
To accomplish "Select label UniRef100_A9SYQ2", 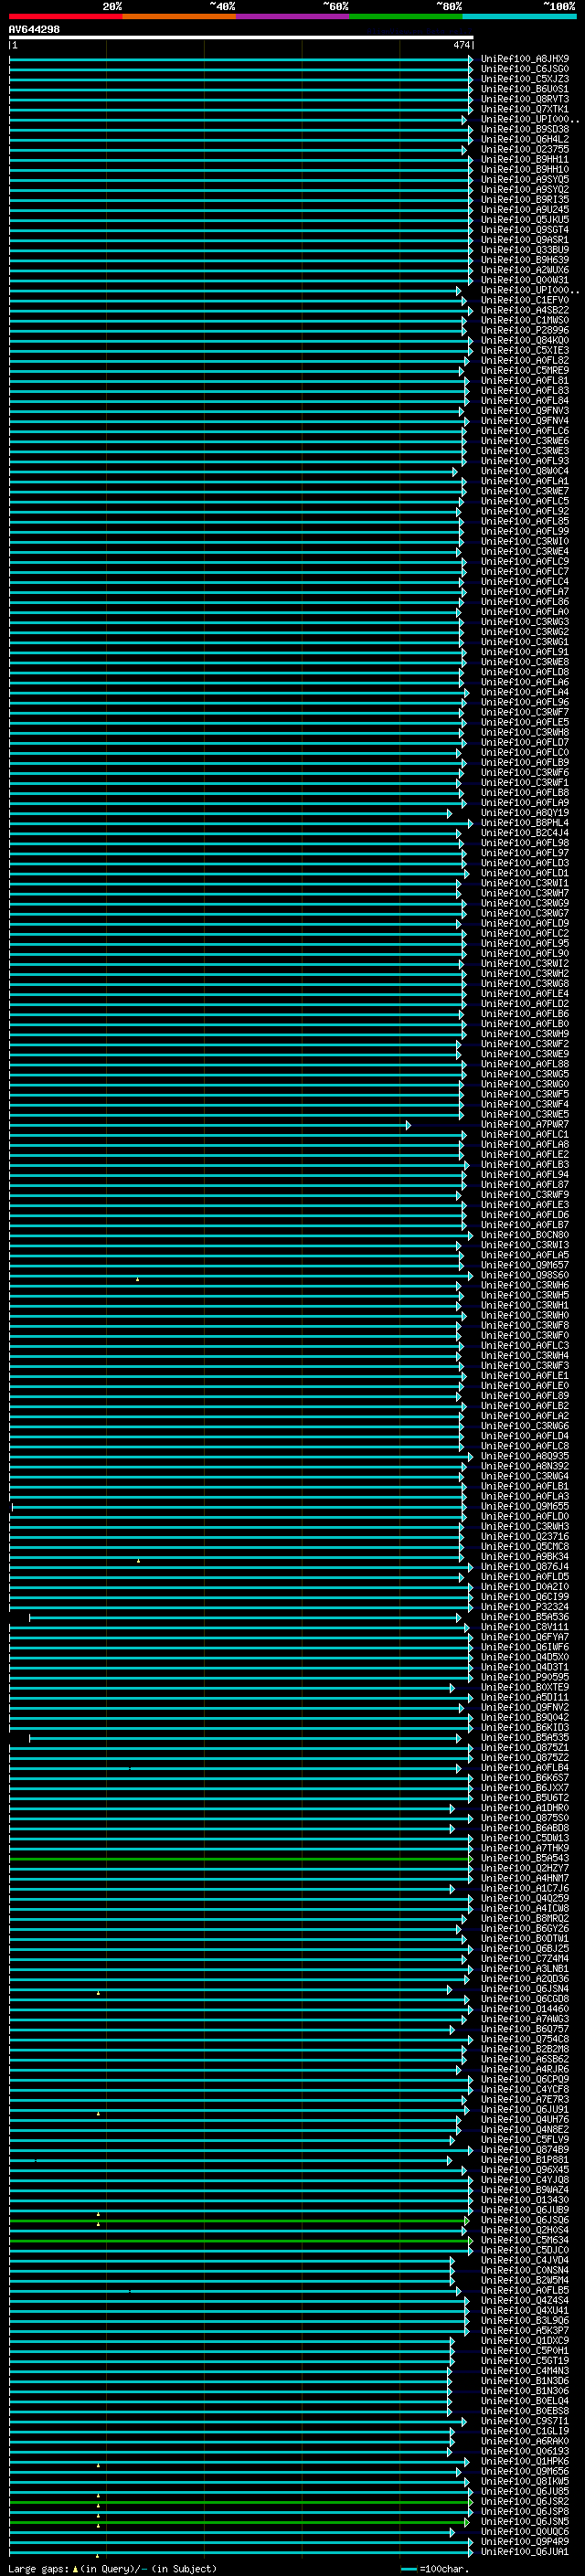I will point(525,189).
